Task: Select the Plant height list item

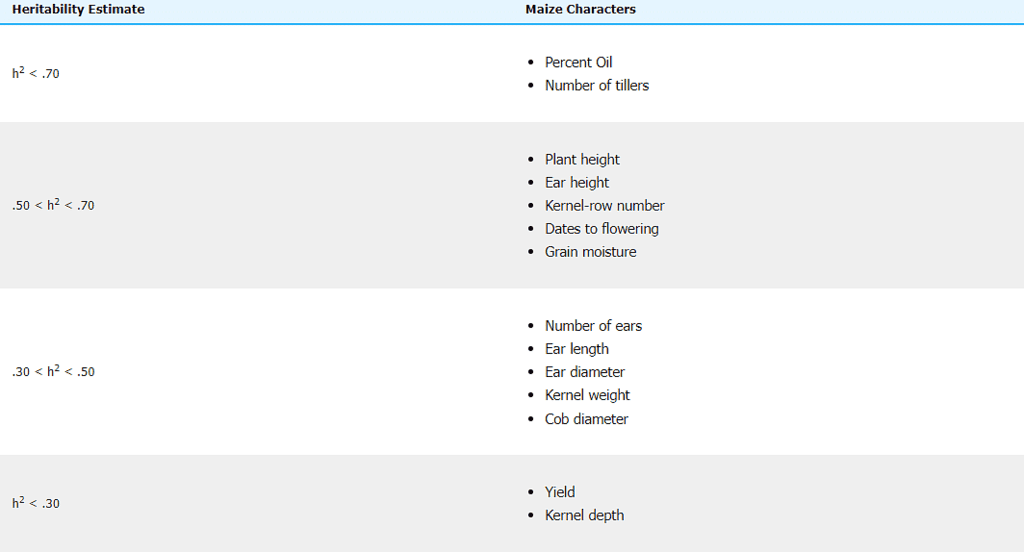Action: 582,160
